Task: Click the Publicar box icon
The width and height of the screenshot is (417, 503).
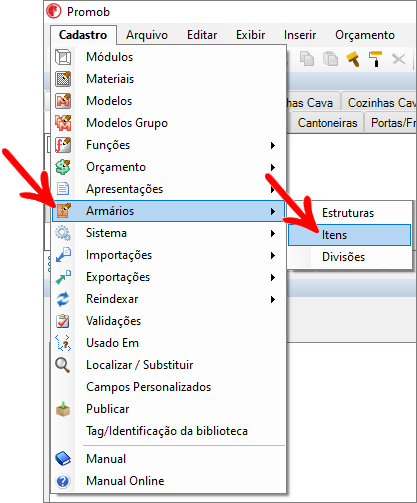Action: point(63,409)
